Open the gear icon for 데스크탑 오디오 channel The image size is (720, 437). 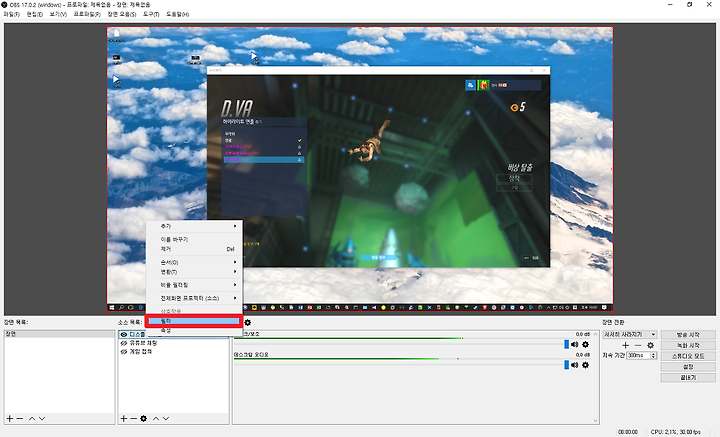coord(585,365)
